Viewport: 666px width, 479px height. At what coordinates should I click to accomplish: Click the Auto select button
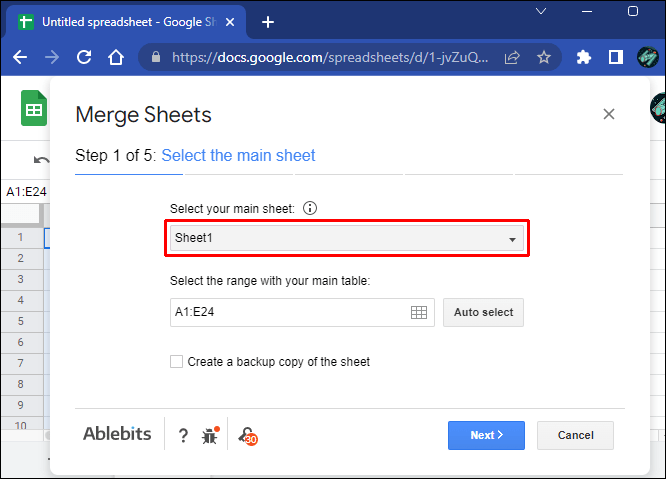coord(483,313)
